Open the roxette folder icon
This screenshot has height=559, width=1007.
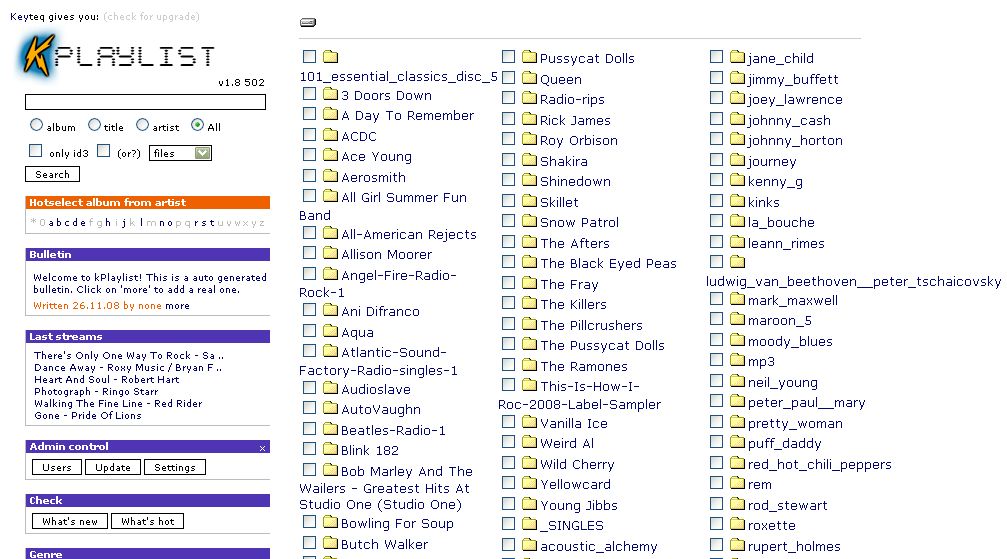click(x=737, y=524)
